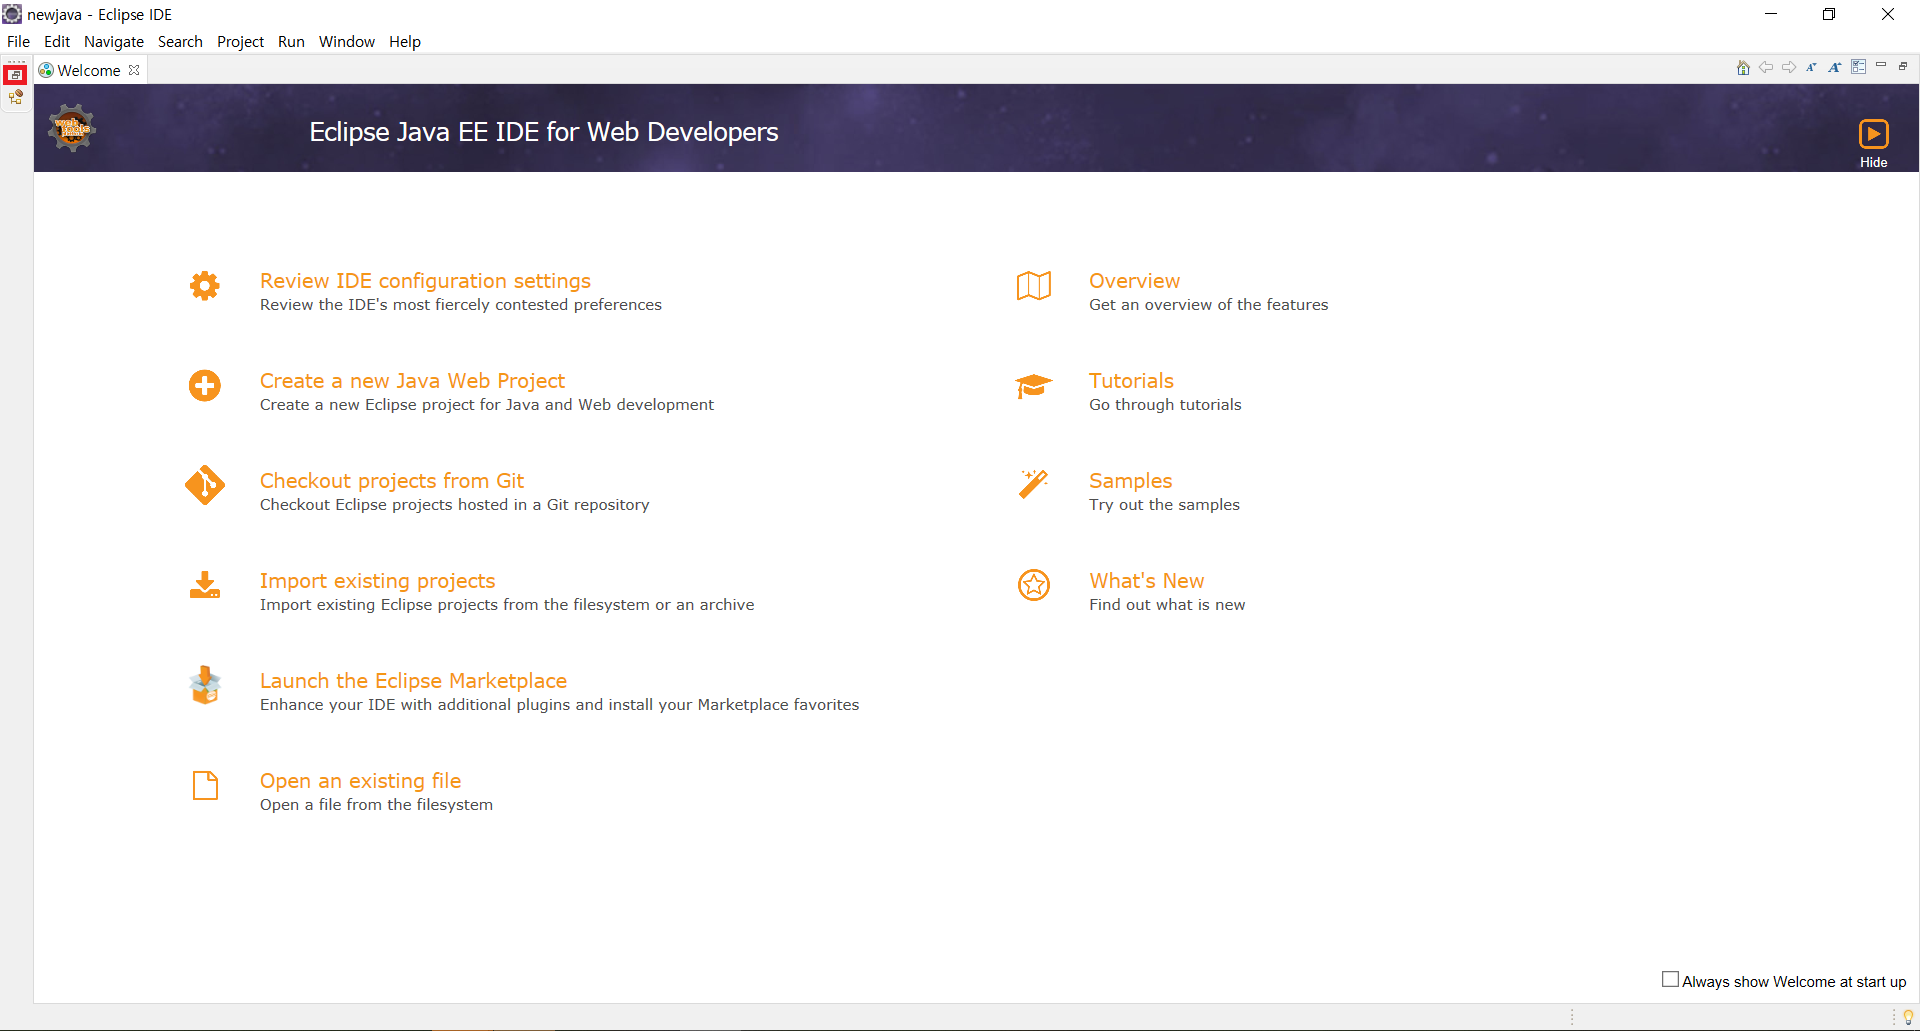Viewport: 1920px width, 1031px height.
Task: Click the navigate forward arrow icon
Action: coord(1789,67)
